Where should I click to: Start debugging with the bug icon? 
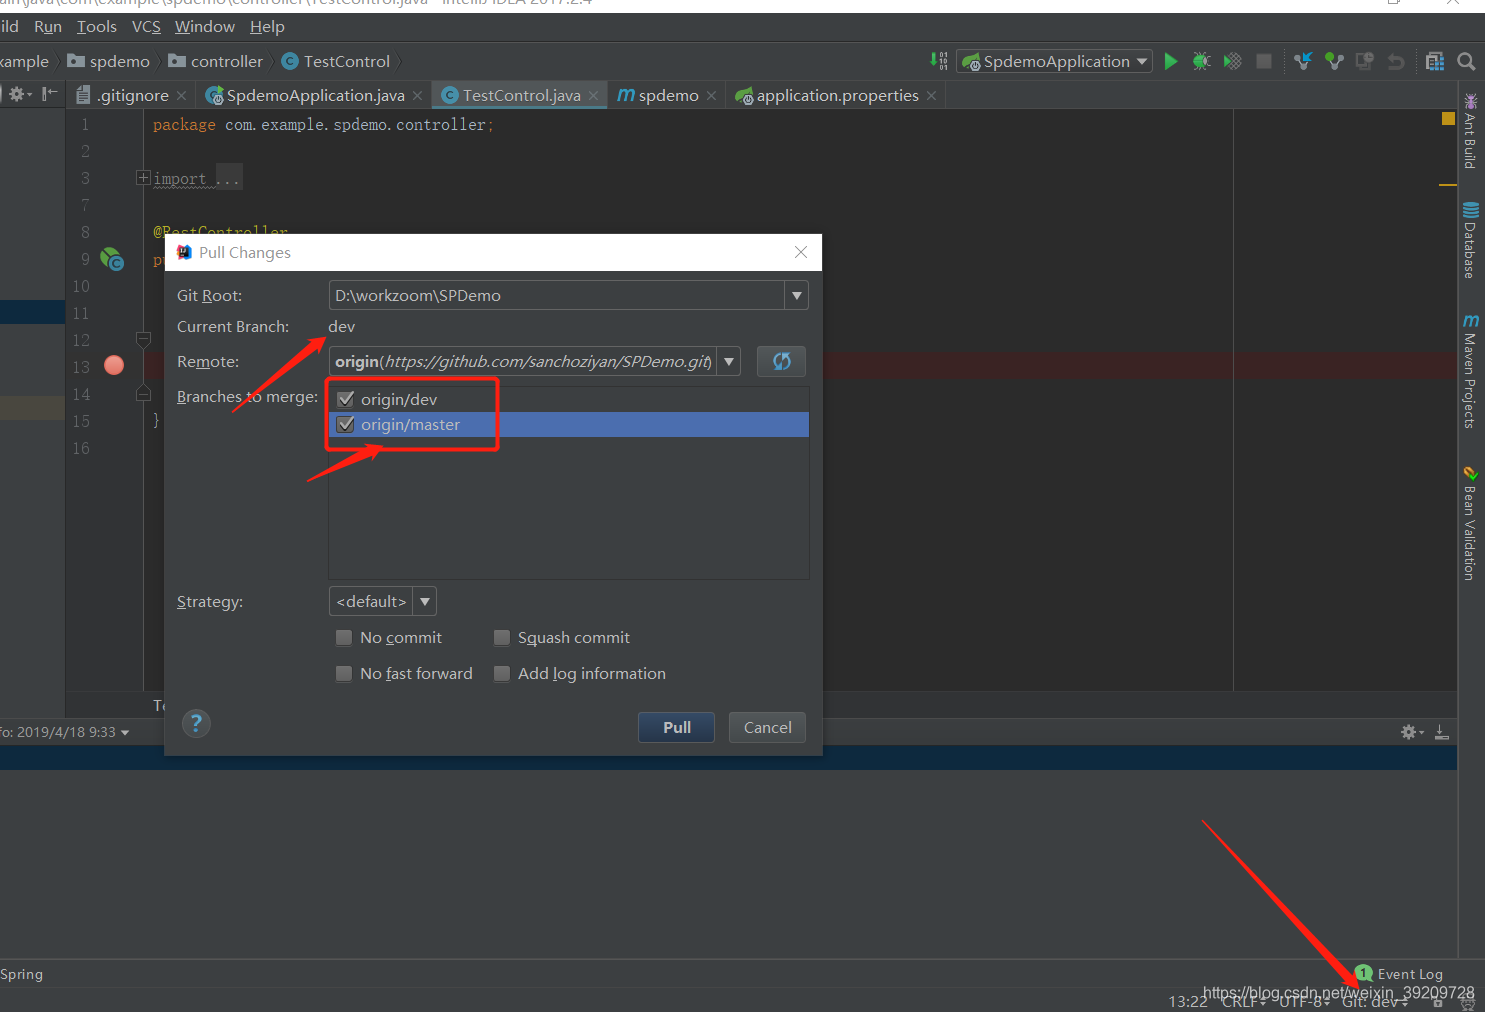(x=1202, y=61)
